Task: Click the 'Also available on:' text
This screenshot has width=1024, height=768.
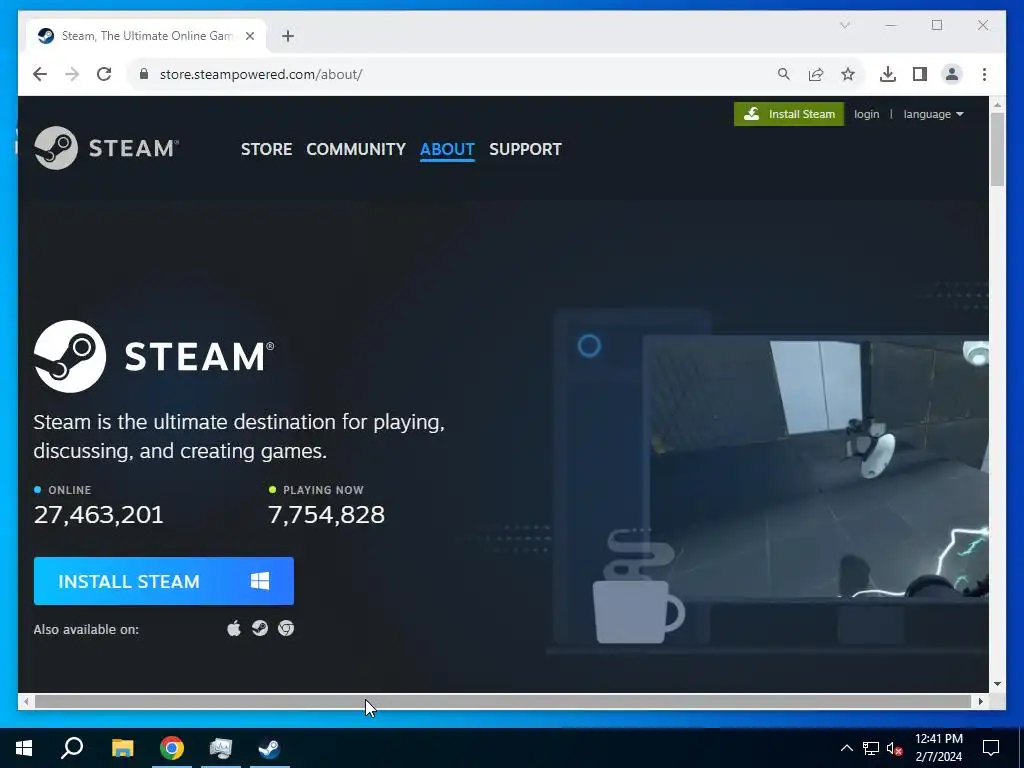Action: pos(86,630)
